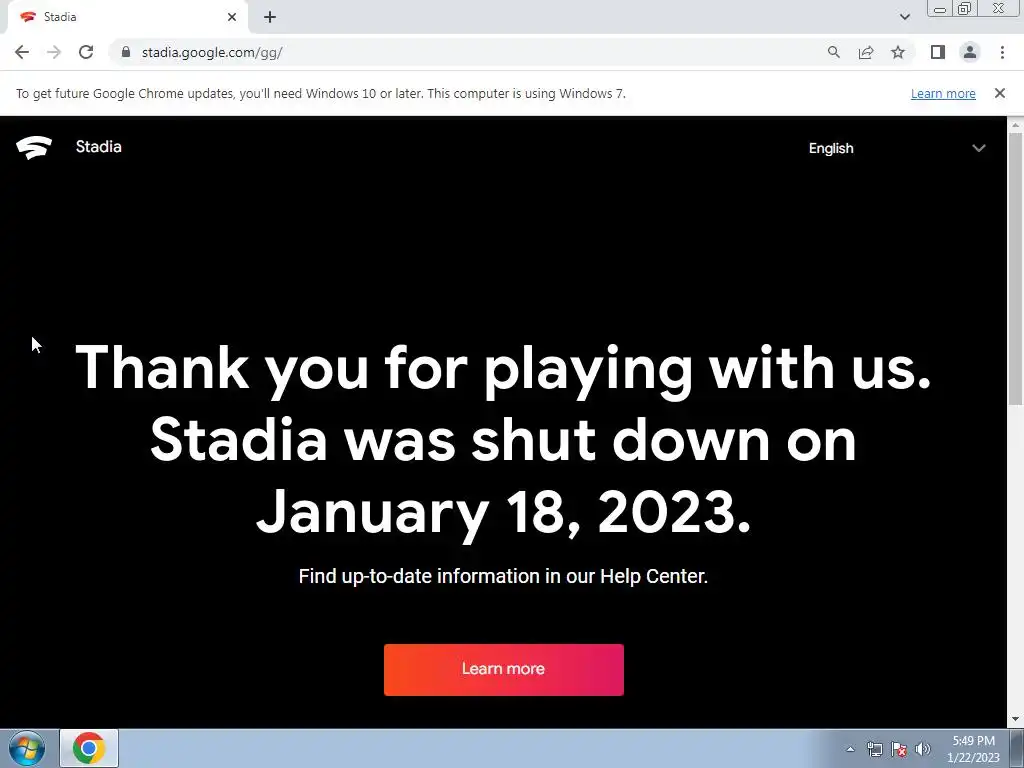Restore down the Chrome window
The image size is (1024, 768).
pyautogui.click(x=964, y=9)
